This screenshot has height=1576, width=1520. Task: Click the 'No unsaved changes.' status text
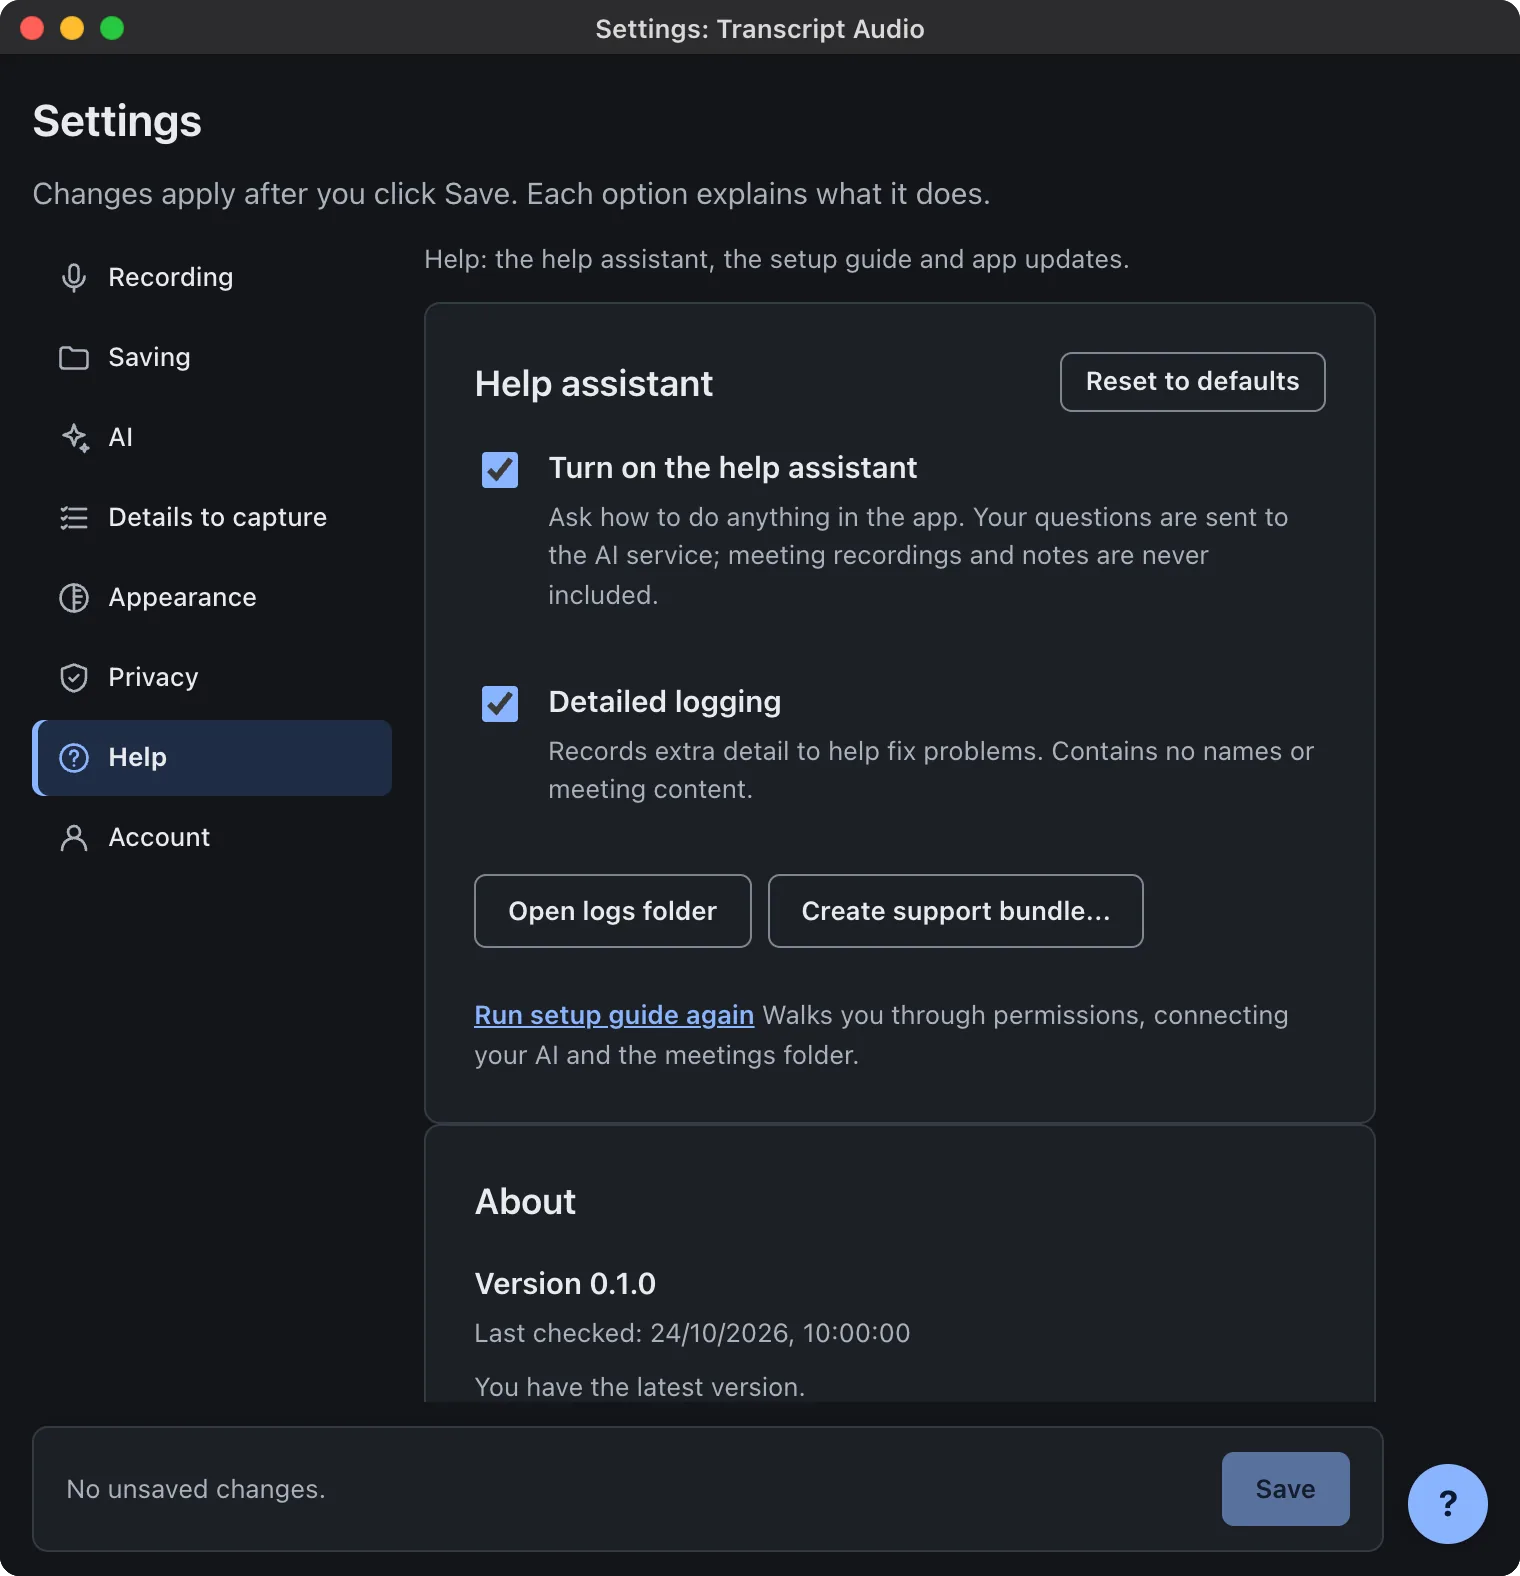(x=196, y=1489)
